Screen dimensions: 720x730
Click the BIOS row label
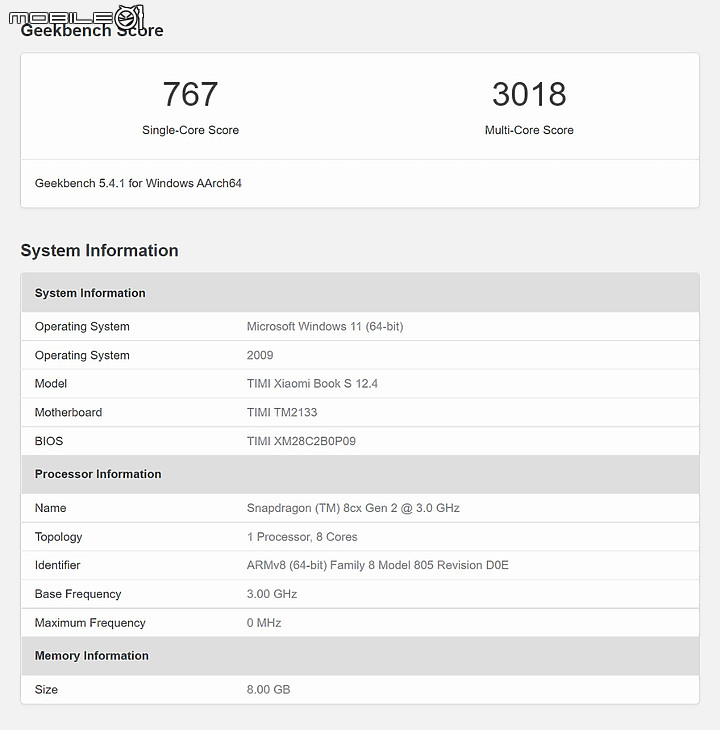pyautogui.click(x=49, y=441)
